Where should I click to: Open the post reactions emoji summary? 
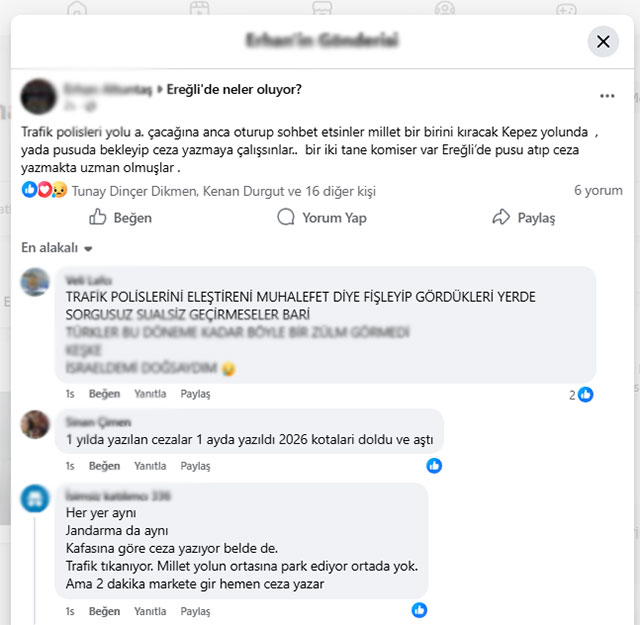(44, 190)
